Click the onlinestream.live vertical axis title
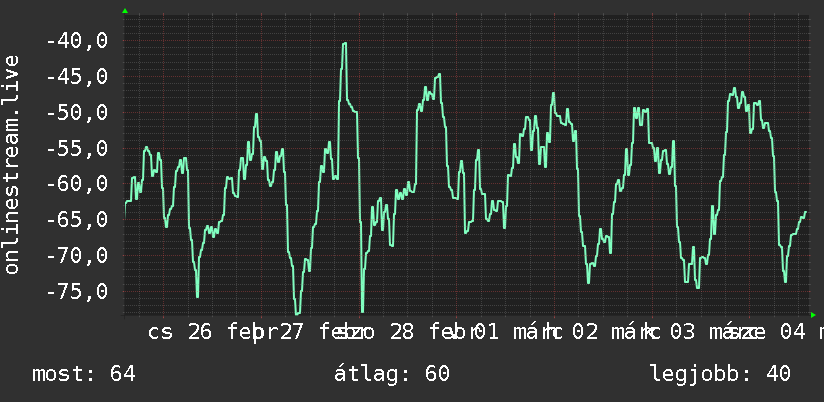 tap(11, 164)
